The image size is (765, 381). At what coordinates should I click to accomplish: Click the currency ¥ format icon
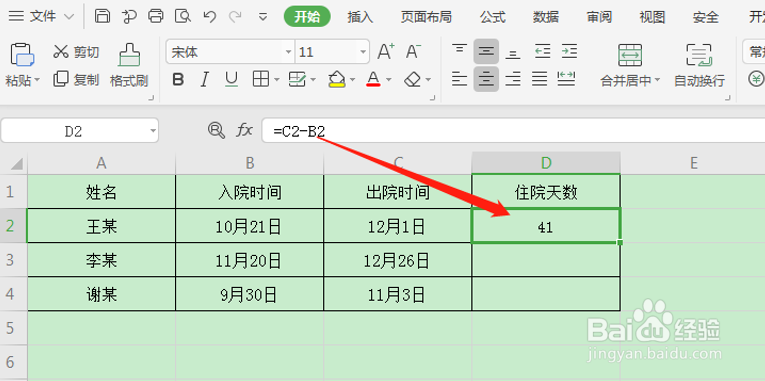point(756,79)
